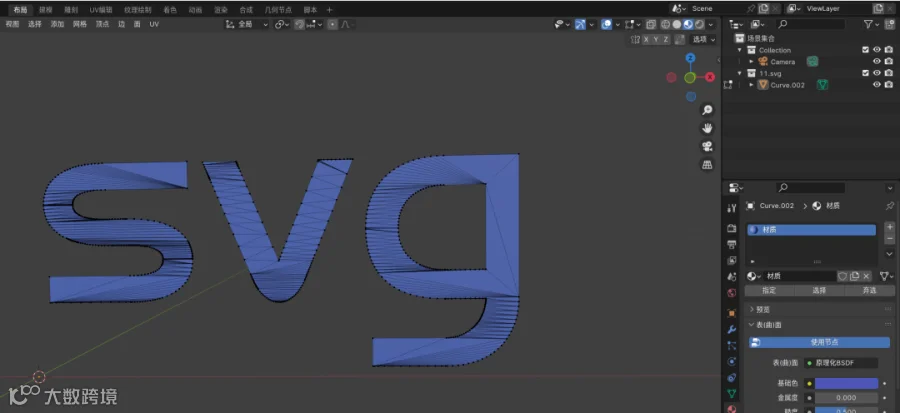Toggle camera view with the camera icon

pyautogui.click(x=707, y=146)
